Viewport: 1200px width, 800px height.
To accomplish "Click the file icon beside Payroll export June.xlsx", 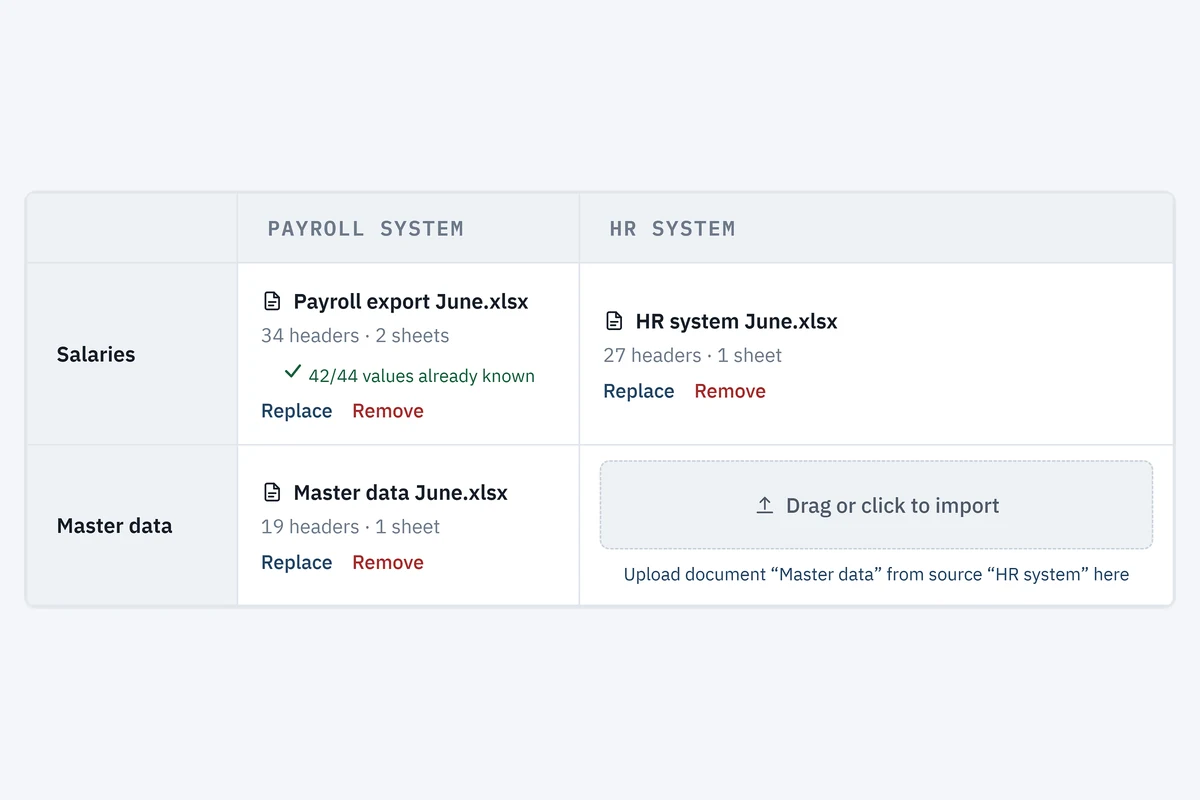I will 271,301.
